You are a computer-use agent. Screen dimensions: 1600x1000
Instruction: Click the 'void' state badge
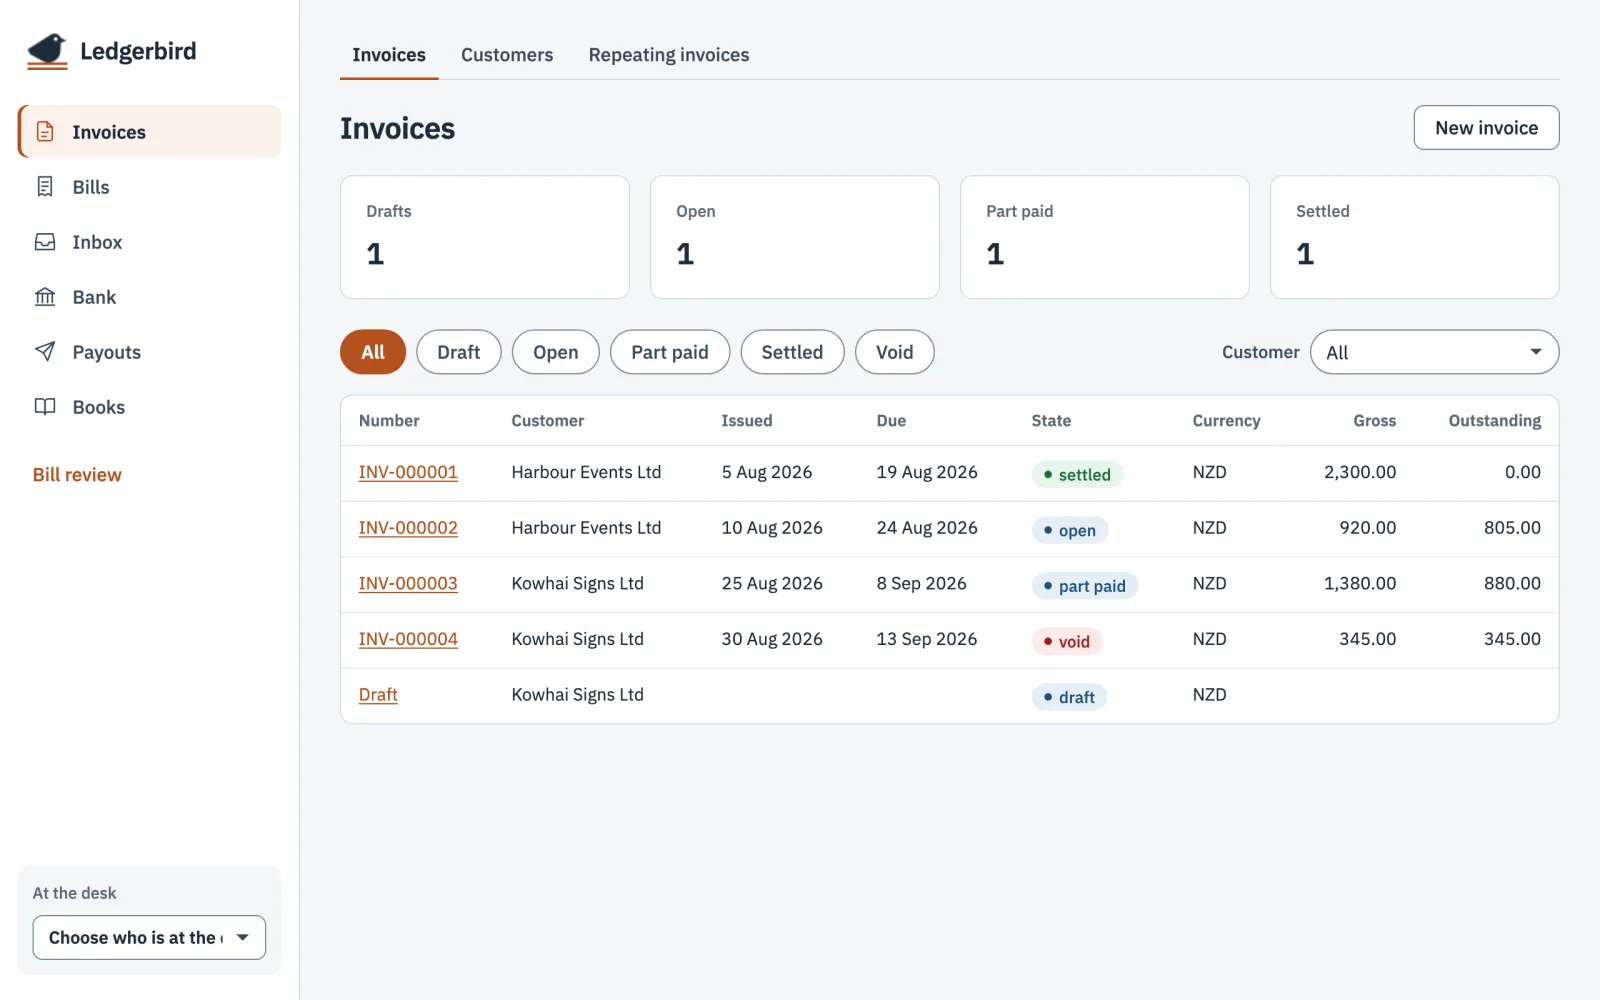coord(1067,641)
